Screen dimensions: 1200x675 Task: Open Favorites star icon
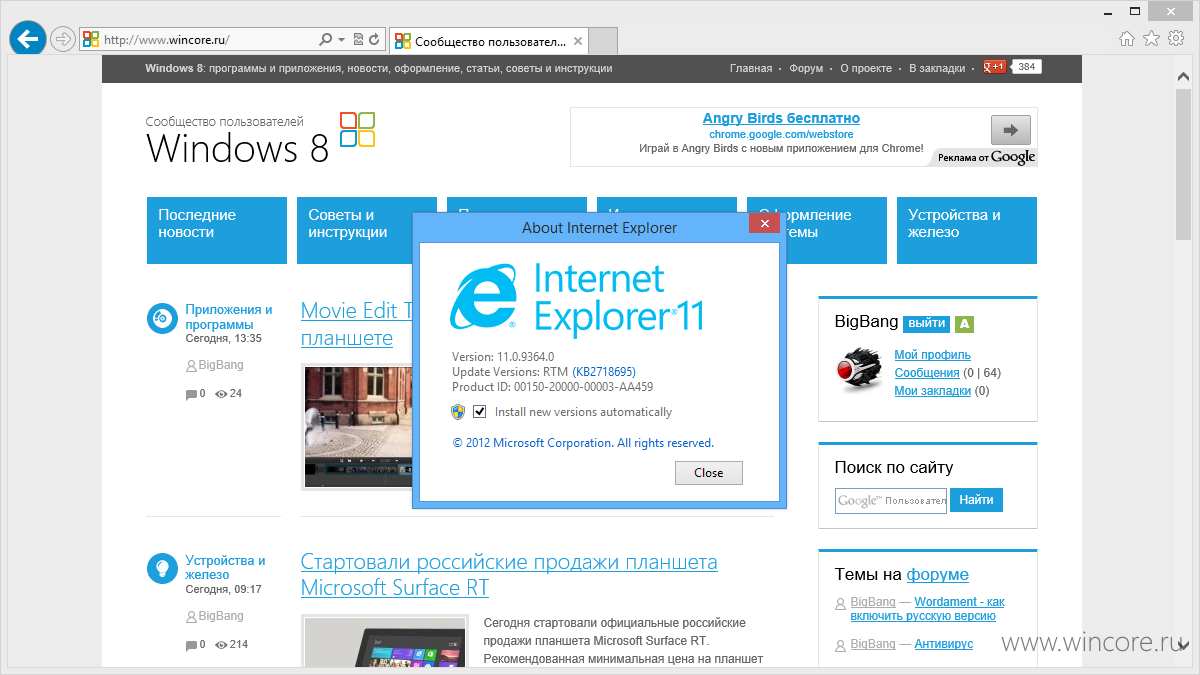[1151, 39]
